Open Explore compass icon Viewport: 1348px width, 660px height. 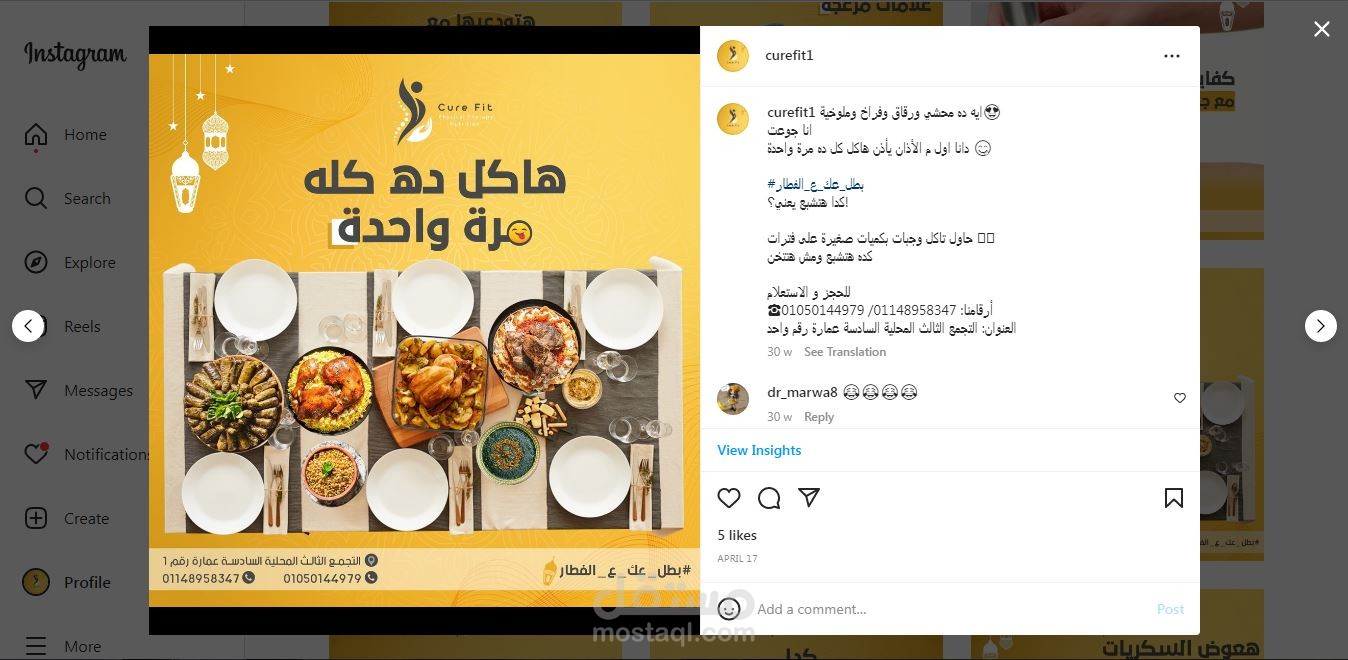click(36, 262)
